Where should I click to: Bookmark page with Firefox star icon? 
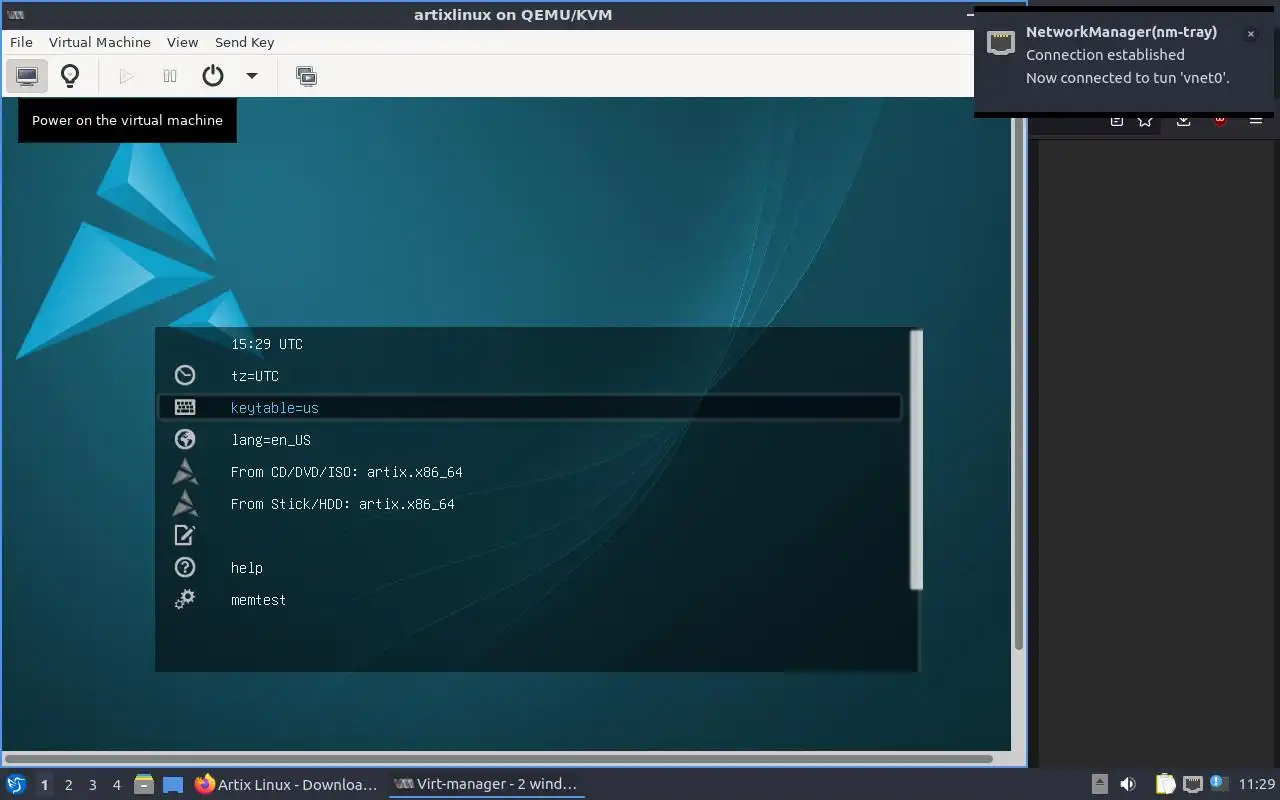1145,121
